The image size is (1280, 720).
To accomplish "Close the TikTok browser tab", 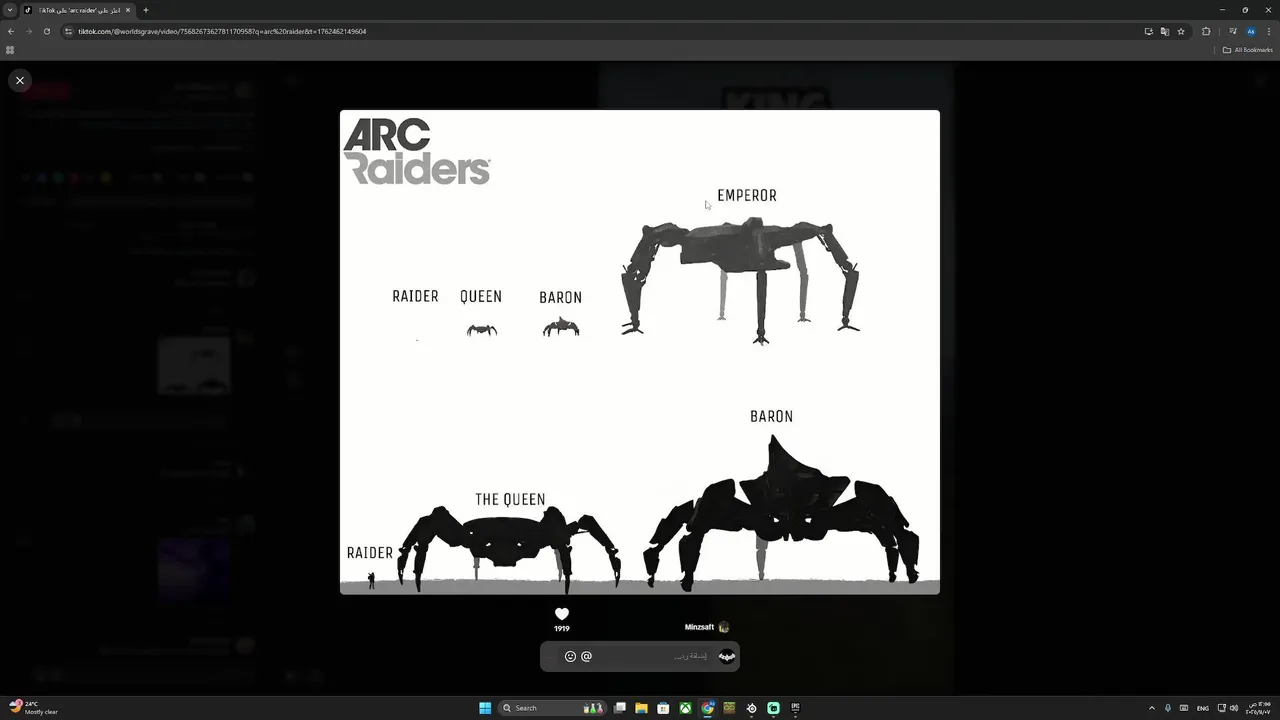I will [128, 10].
